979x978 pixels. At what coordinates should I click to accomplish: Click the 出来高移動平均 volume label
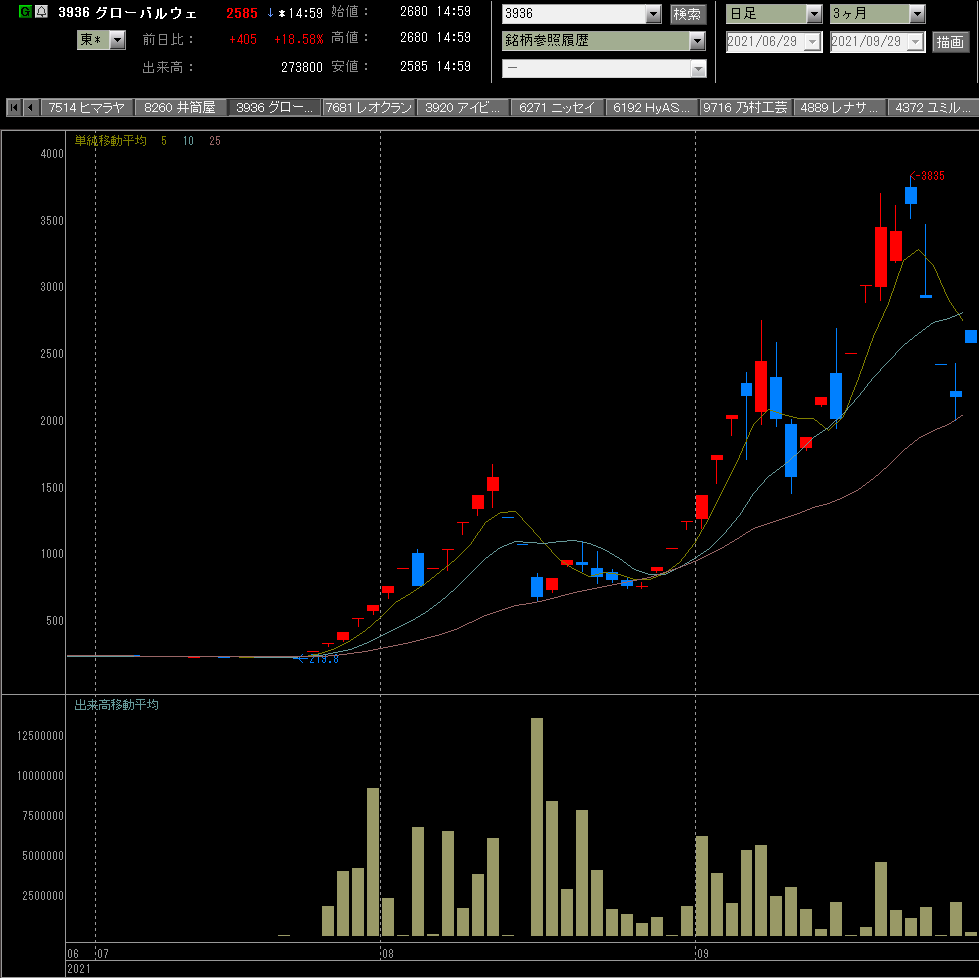coord(116,704)
